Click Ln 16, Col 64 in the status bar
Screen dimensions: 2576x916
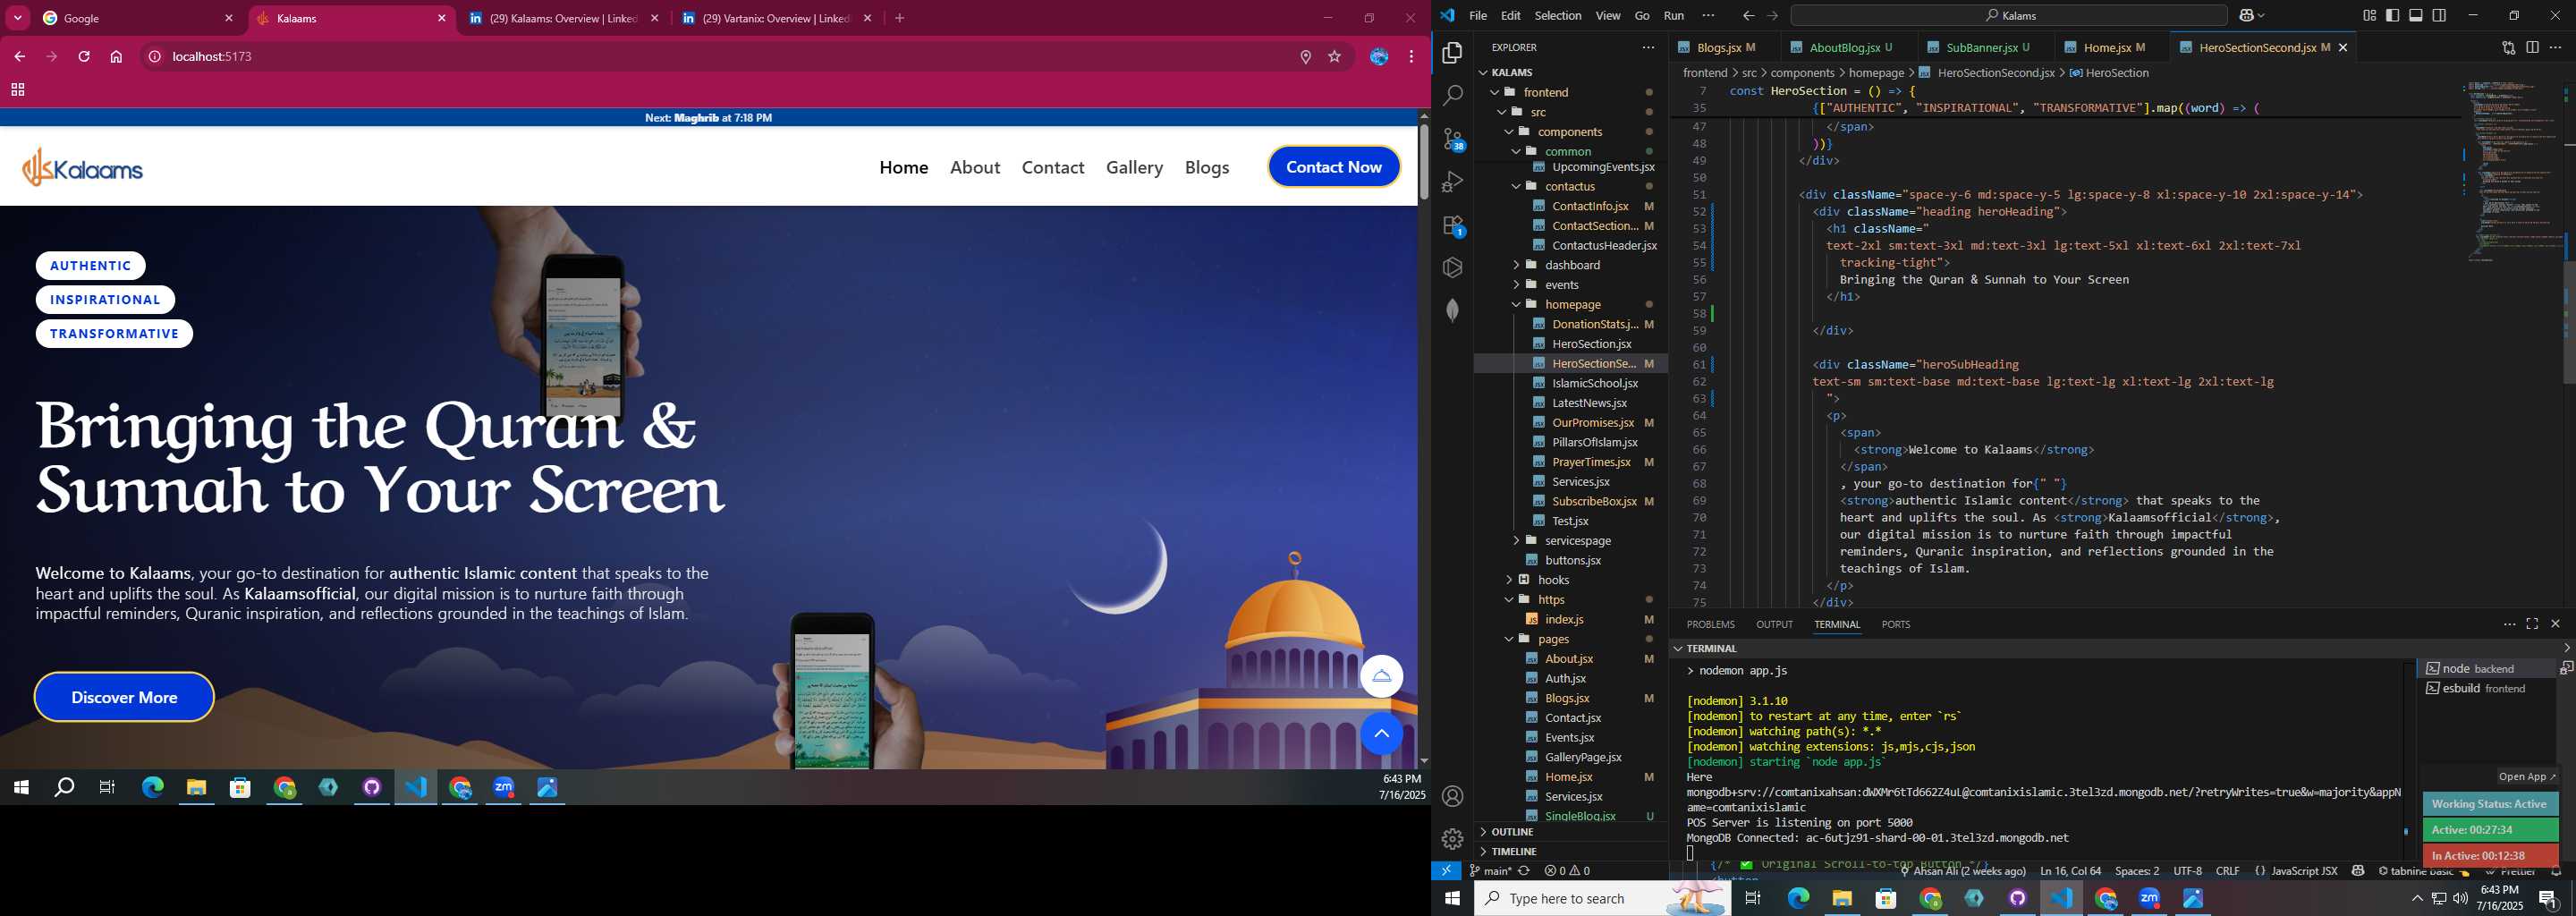pyautogui.click(x=2070, y=871)
